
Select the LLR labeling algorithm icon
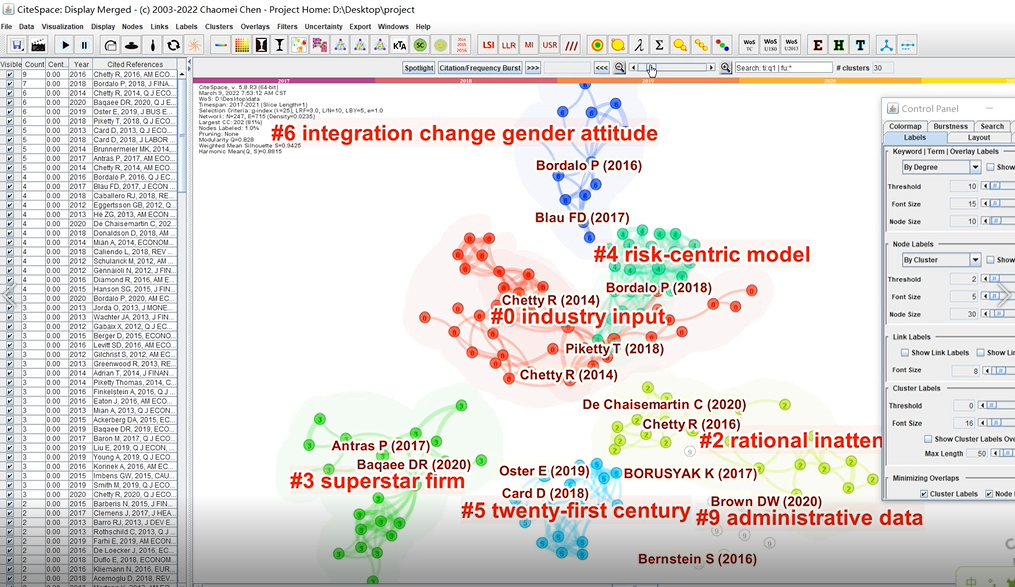click(x=509, y=45)
